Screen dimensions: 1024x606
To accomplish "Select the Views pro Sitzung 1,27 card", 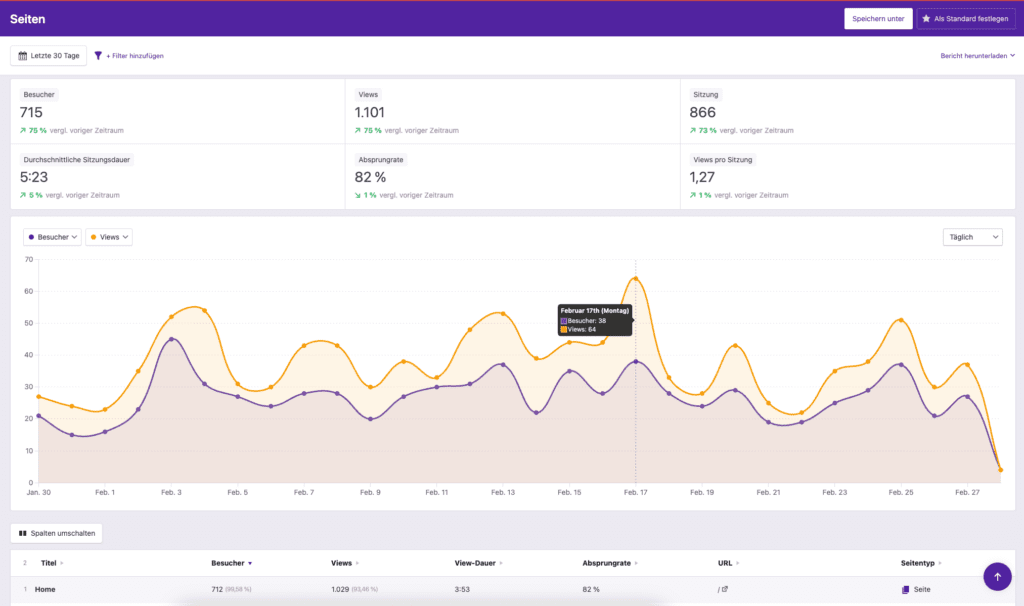I will tap(848, 176).
